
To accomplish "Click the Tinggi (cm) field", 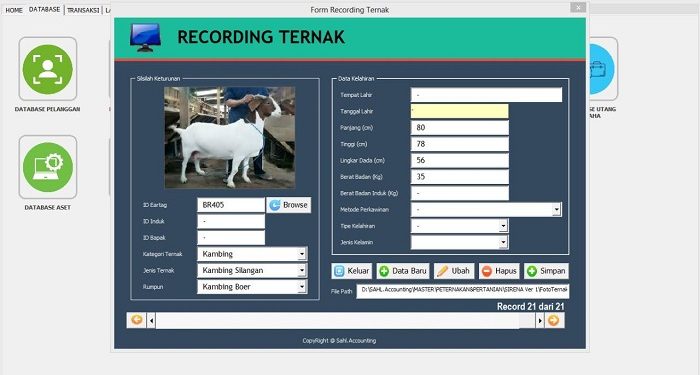I will (x=459, y=144).
